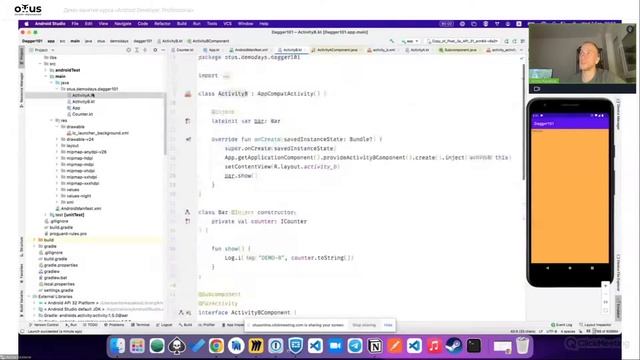This screenshot has height=360, width=640.
Task: Switch to the Counter.kt editor tab
Action: coord(182,50)
